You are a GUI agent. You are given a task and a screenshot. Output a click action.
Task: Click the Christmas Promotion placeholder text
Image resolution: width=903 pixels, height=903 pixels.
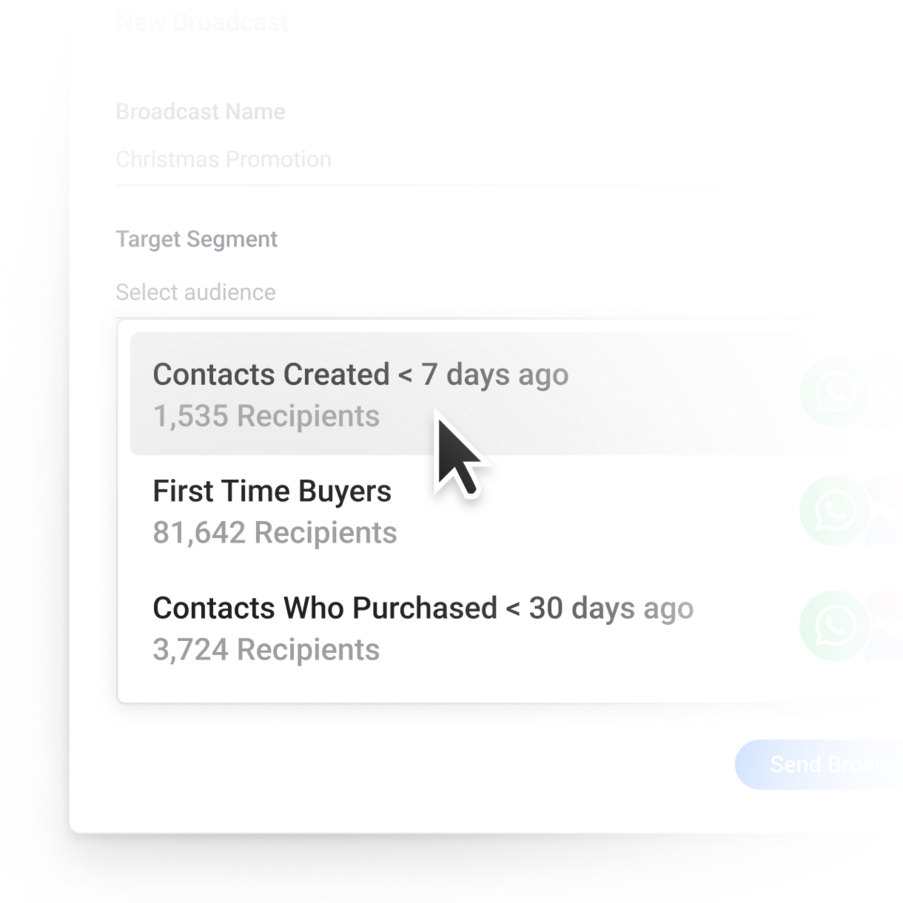223,160
